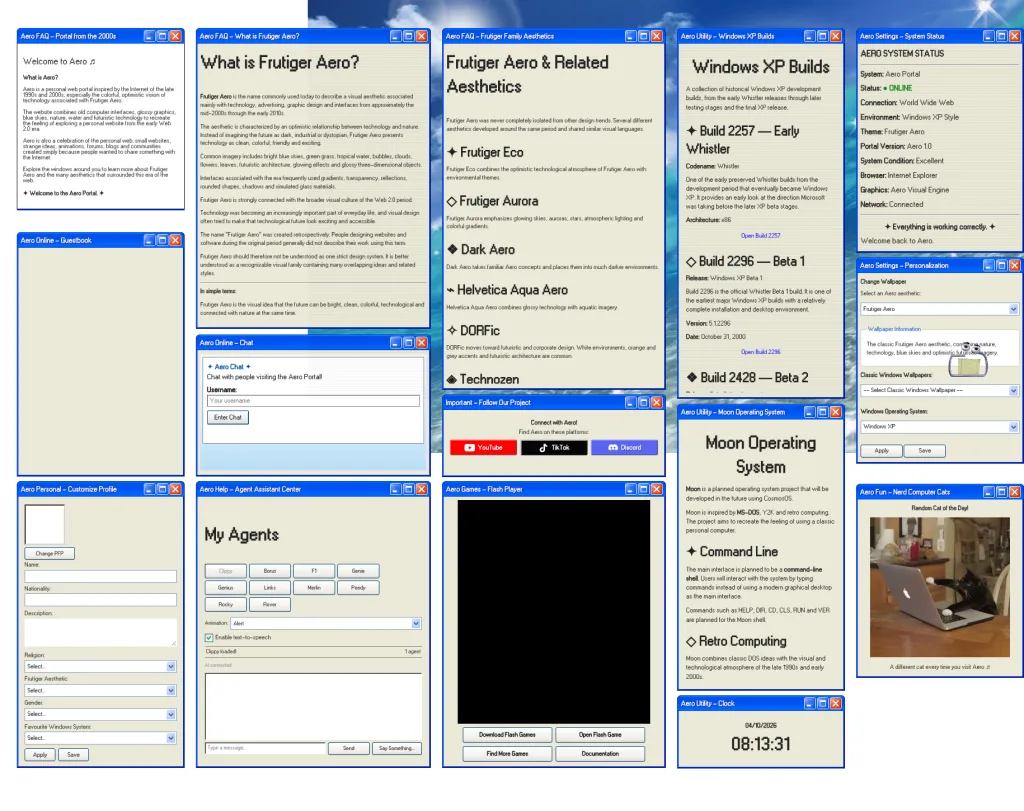Open the Discord platform button

click(x=624, y=447)
